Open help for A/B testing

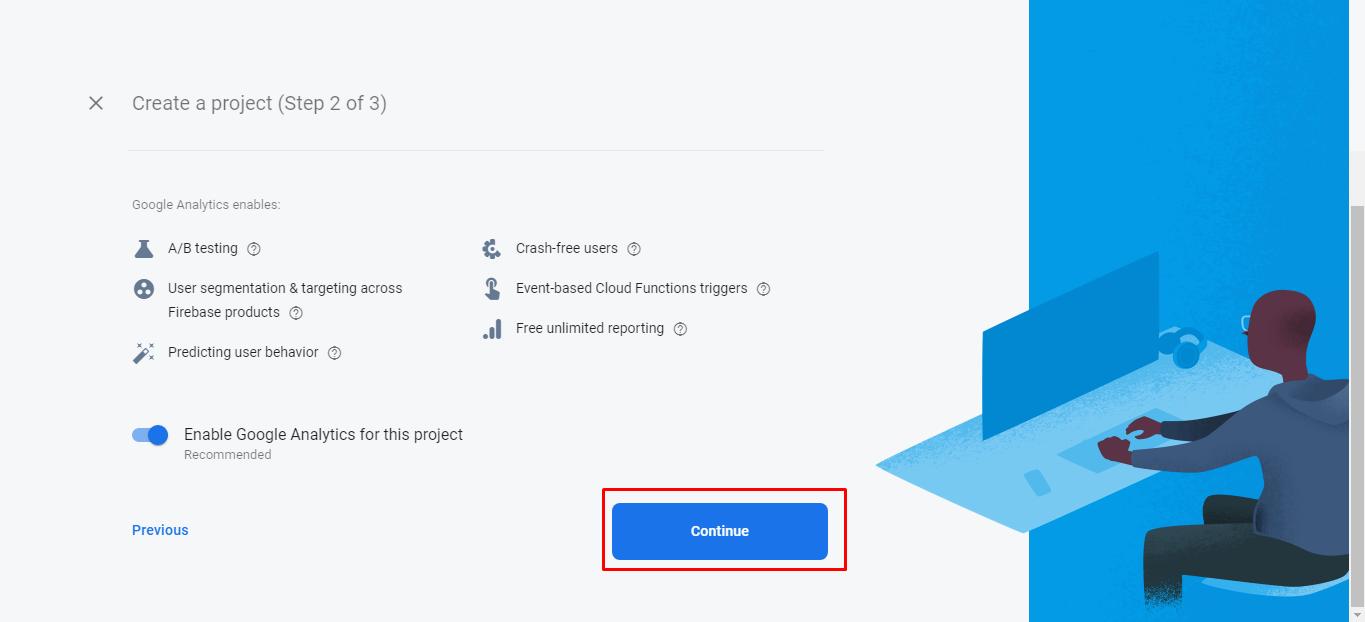pos(254,249)
